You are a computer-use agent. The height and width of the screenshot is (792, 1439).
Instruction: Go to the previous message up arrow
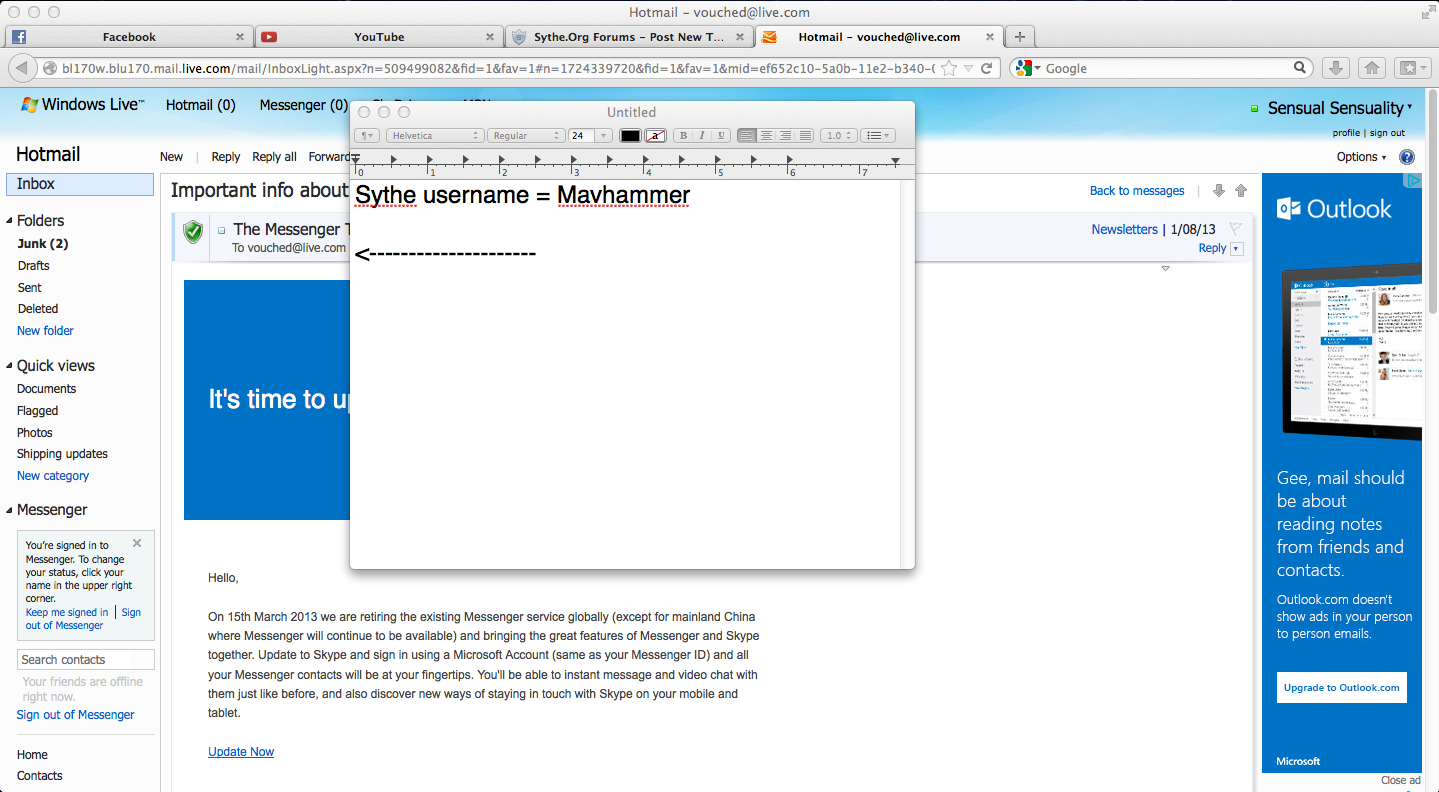[x=1241, y=191]
